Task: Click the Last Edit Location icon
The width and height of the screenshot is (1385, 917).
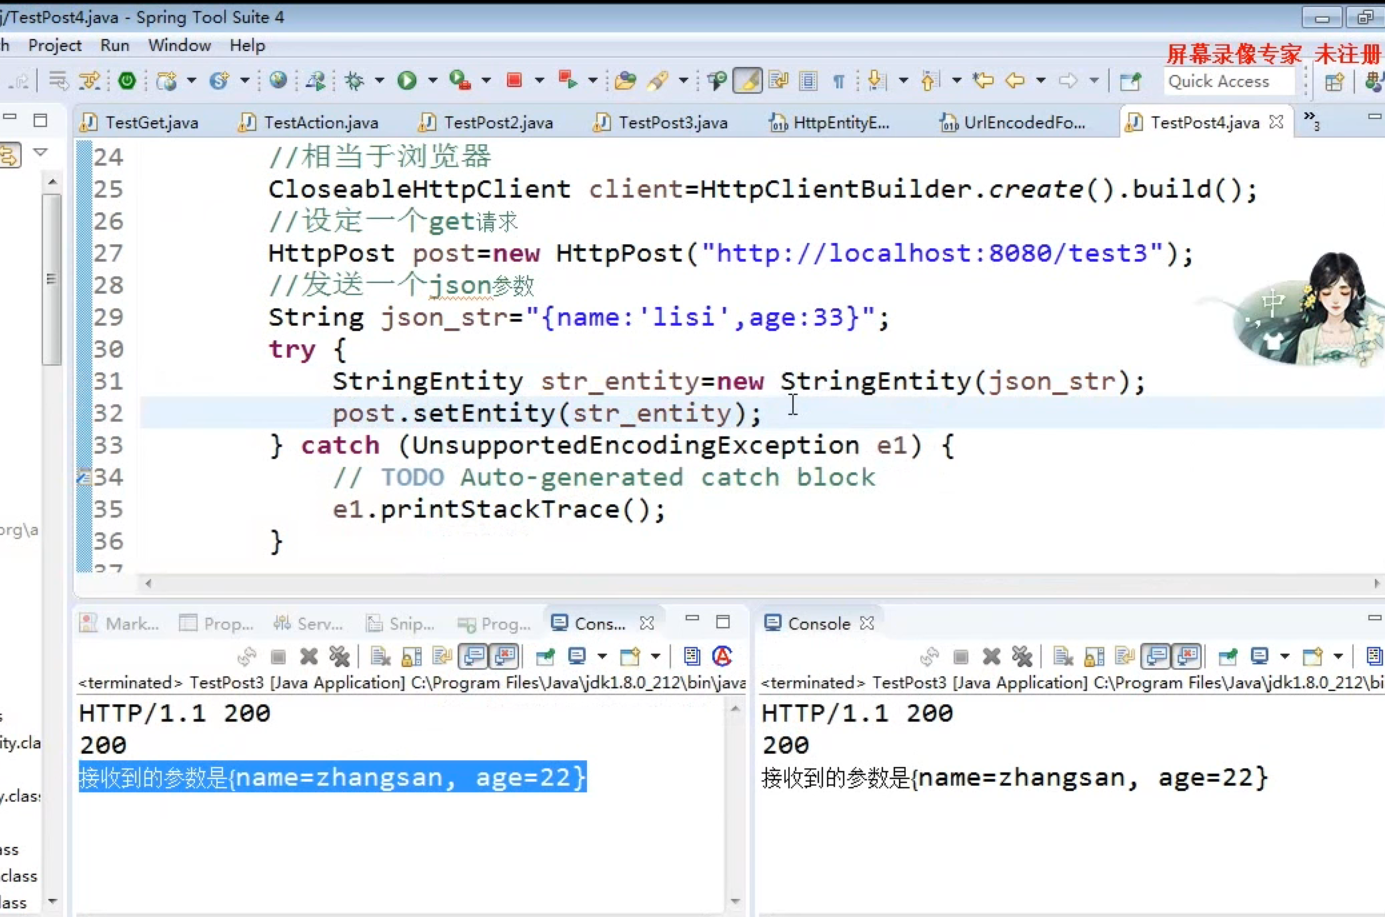Action: pos(983,81)
